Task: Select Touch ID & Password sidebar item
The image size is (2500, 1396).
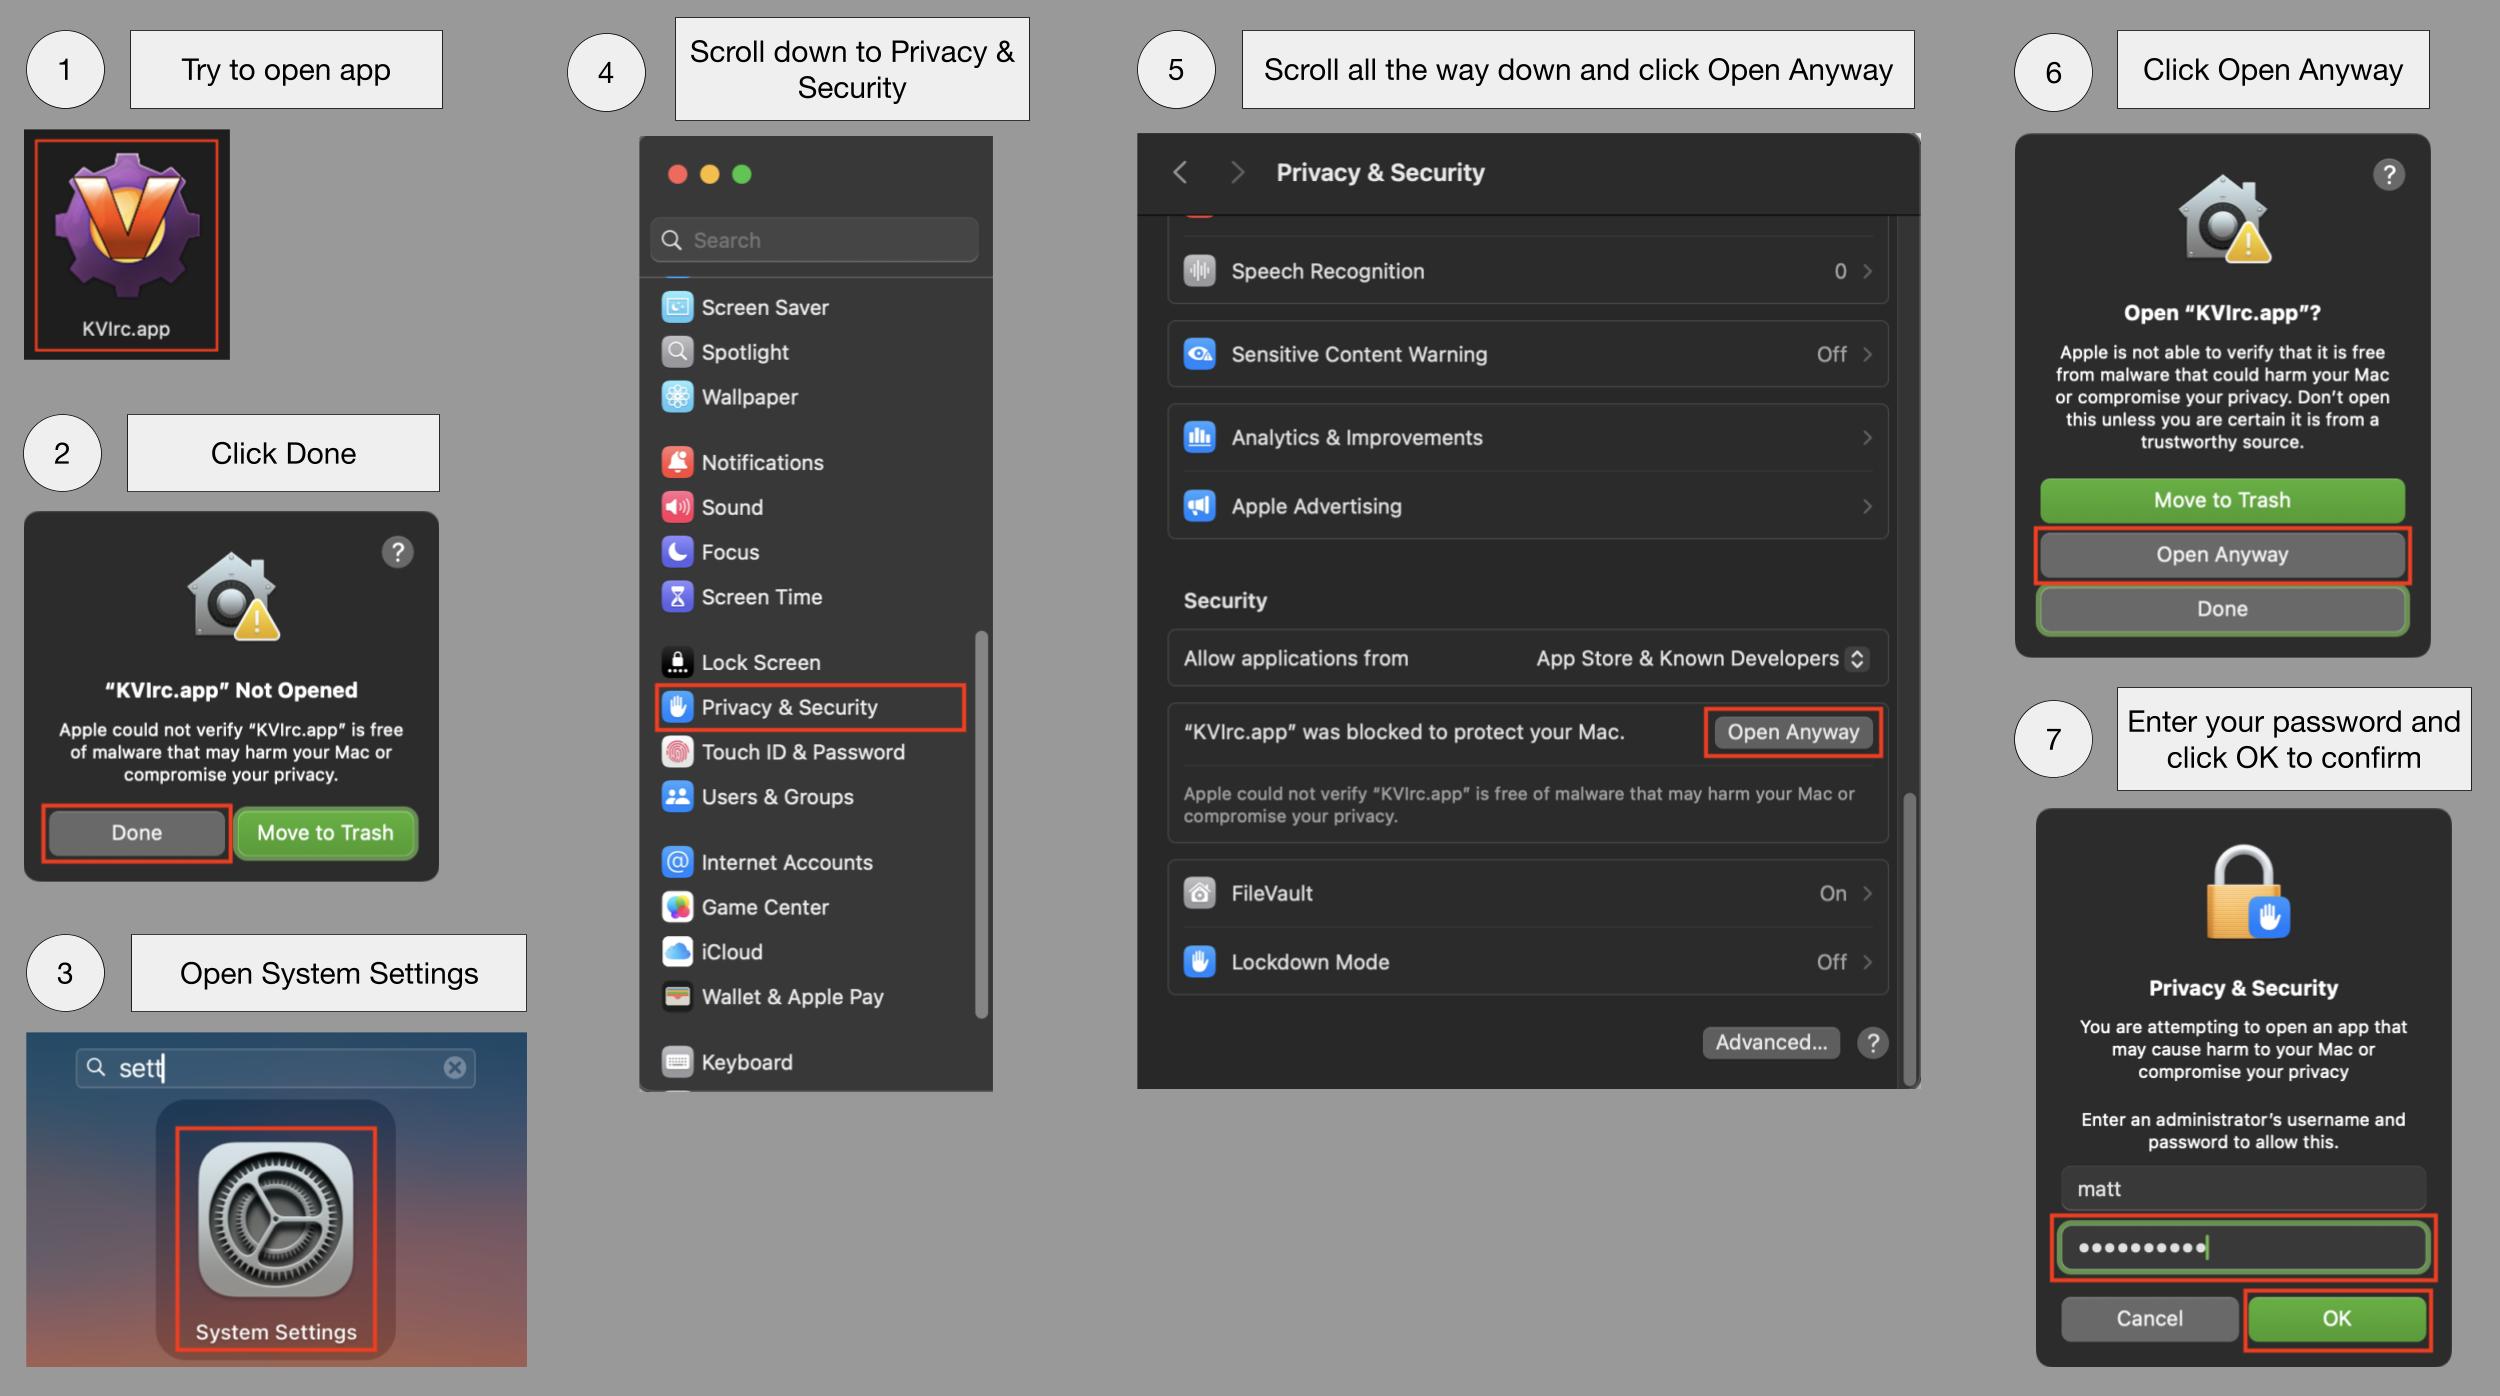Action: coord(810,752)
